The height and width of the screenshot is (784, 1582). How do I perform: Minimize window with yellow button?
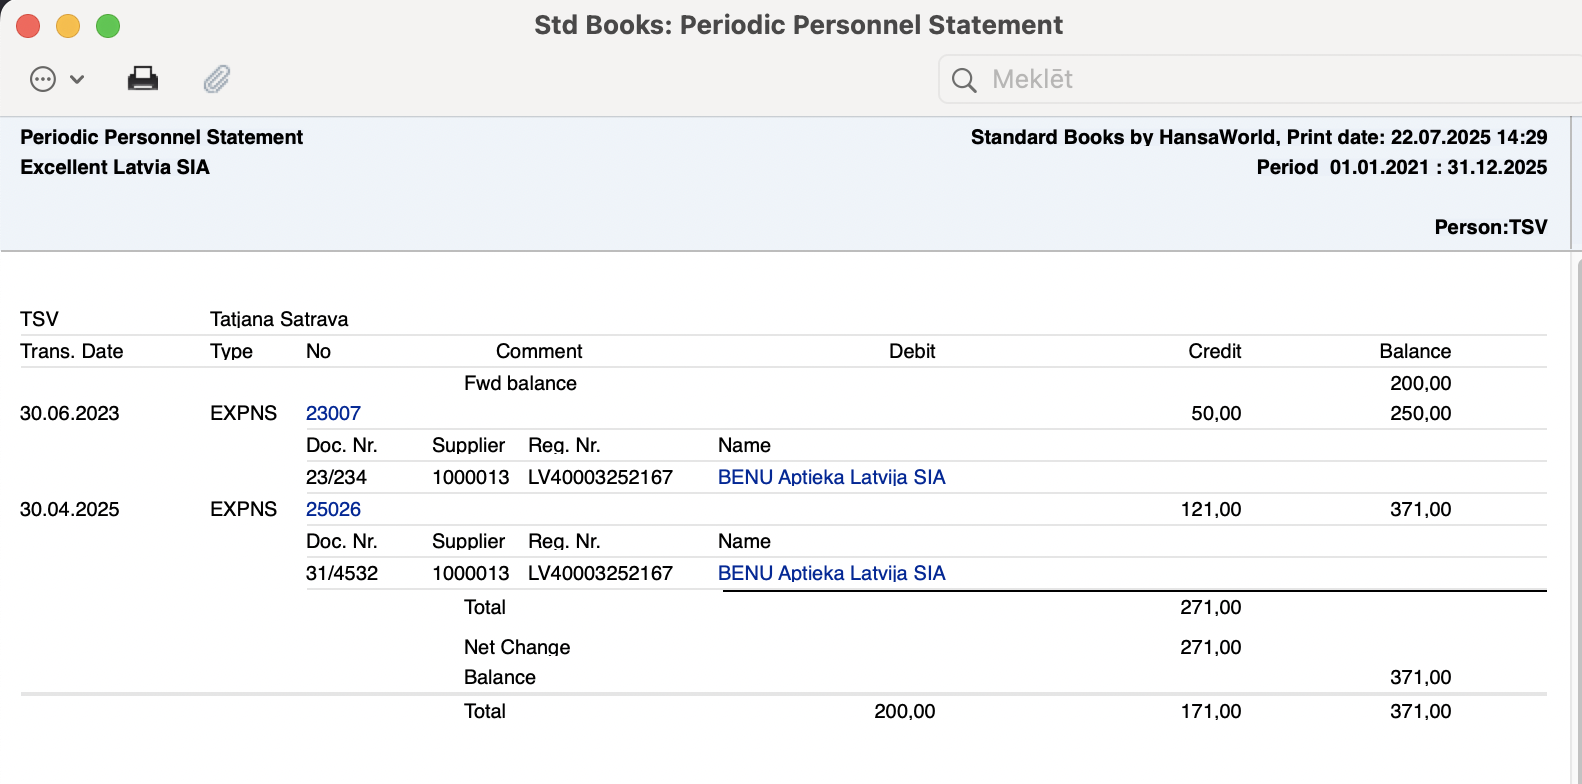click(68, 26)
